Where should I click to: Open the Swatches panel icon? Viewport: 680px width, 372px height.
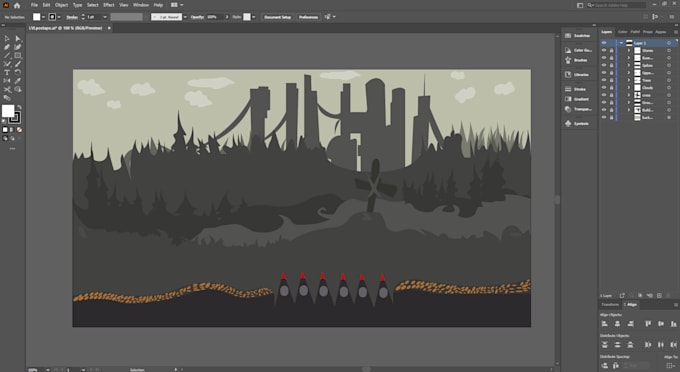point(568,36)
